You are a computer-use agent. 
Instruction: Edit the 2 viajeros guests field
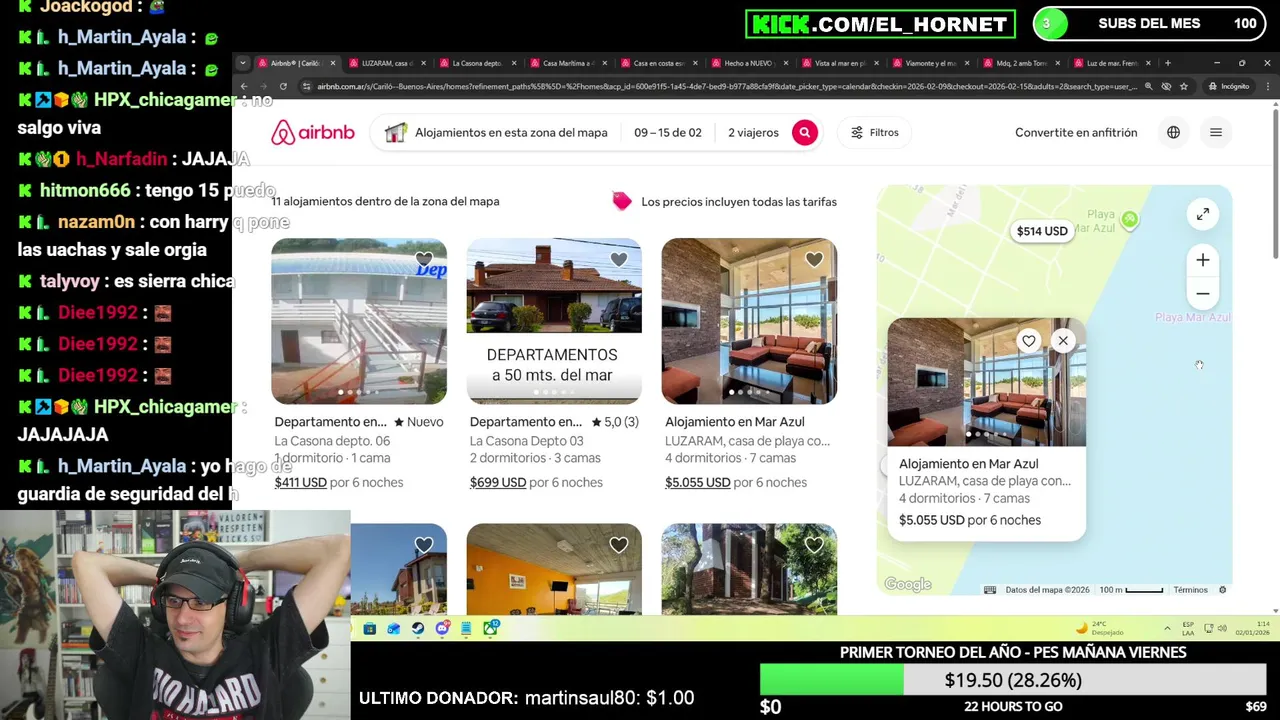pyautogui.click(x=753, y=132)
